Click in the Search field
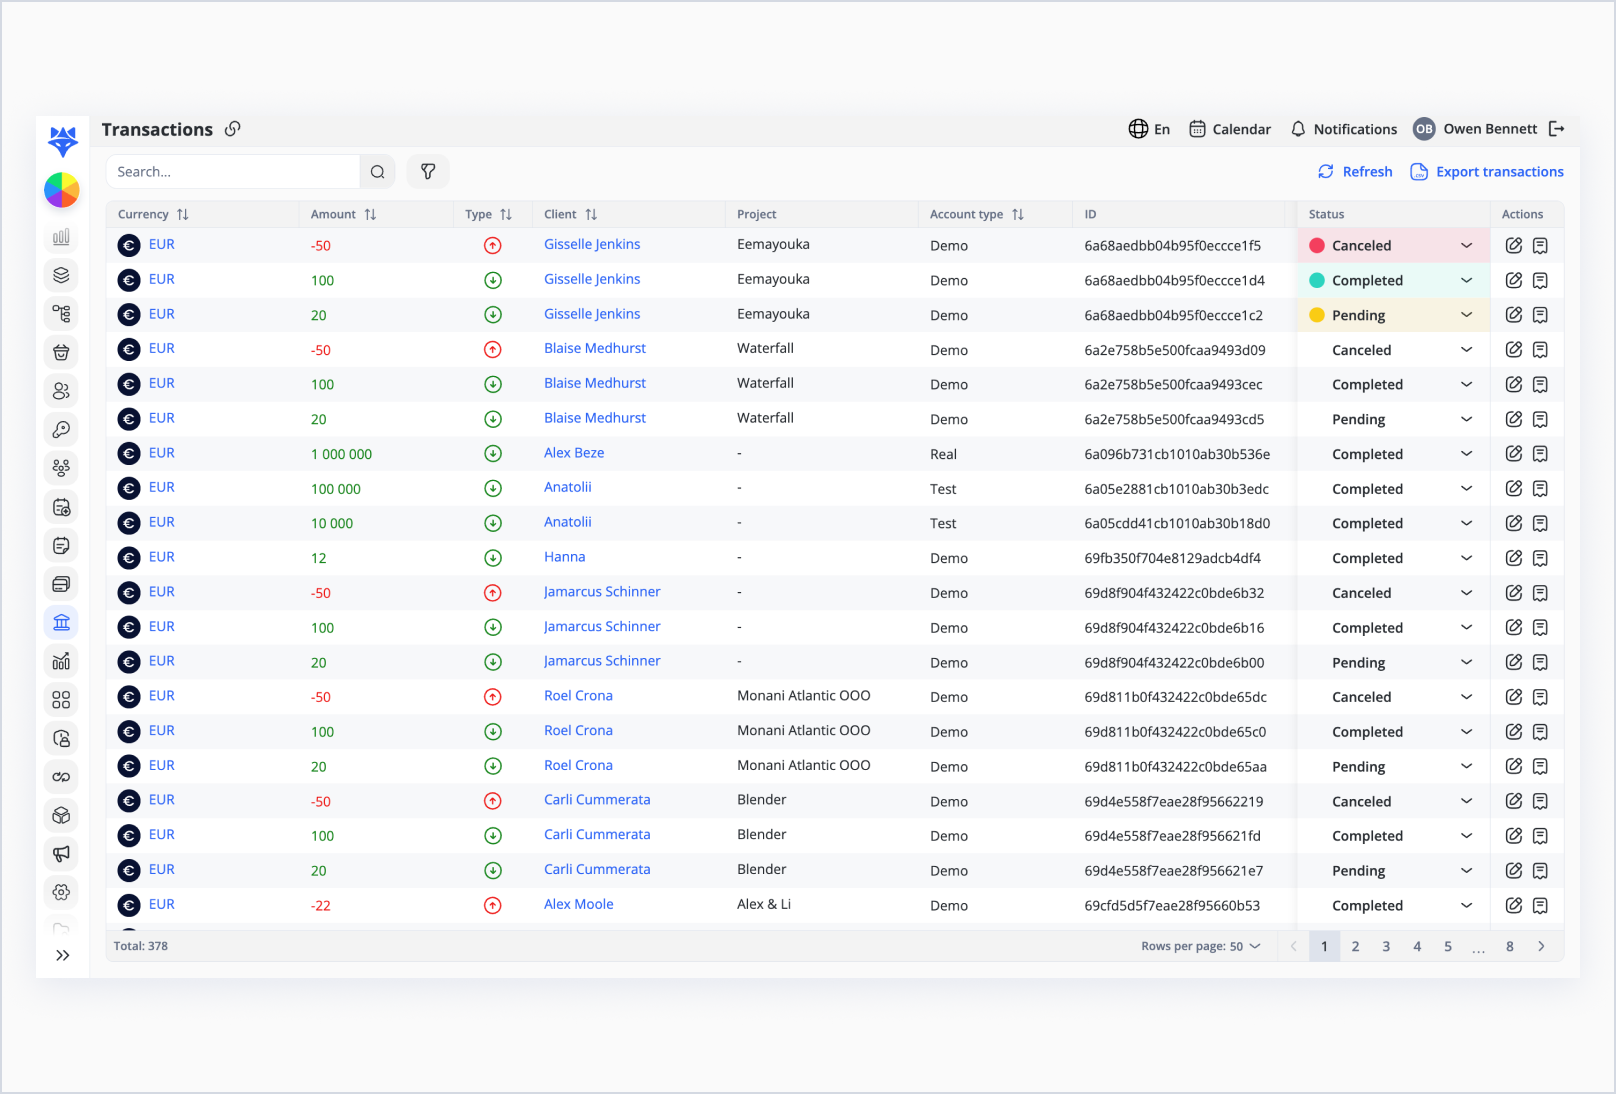 (233, 172)
